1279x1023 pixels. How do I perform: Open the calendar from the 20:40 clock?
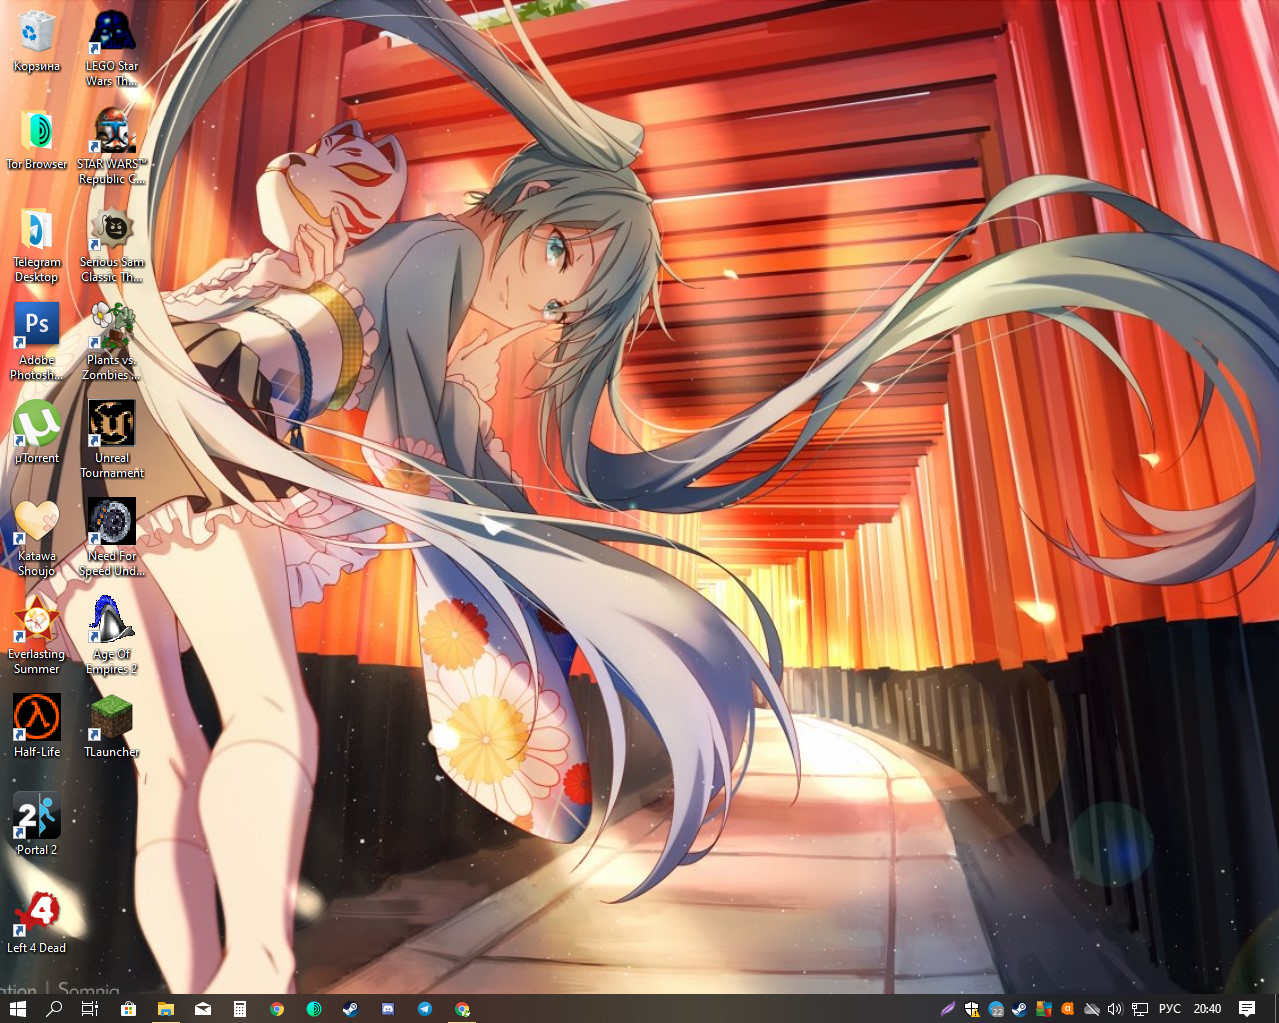(x=1207, y=1009)
